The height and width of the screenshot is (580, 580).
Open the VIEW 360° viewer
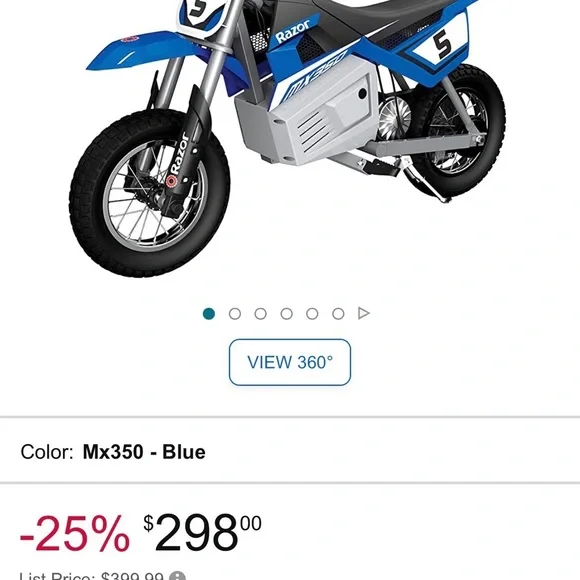[x=290, y=362]
